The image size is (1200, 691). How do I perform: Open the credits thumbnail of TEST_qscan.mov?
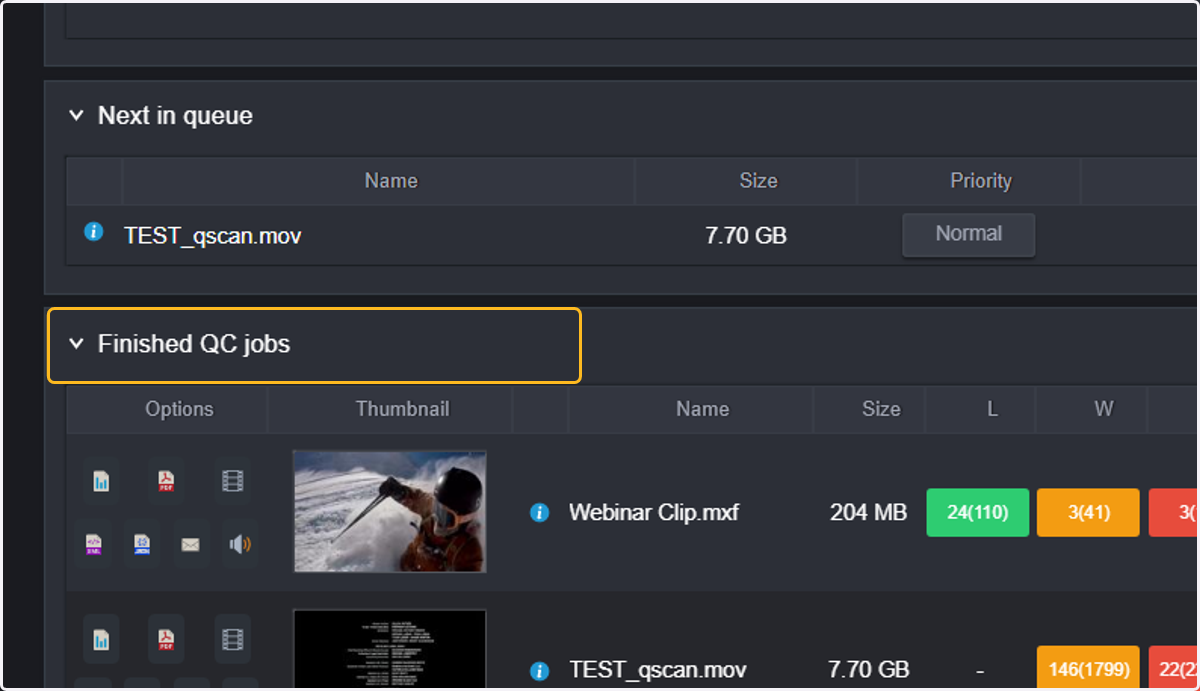[x=390, y=650]
